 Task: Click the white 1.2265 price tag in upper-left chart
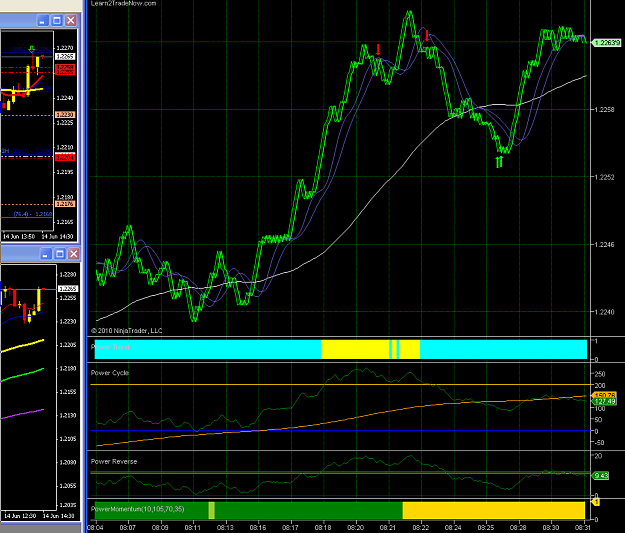coord(65,57)
